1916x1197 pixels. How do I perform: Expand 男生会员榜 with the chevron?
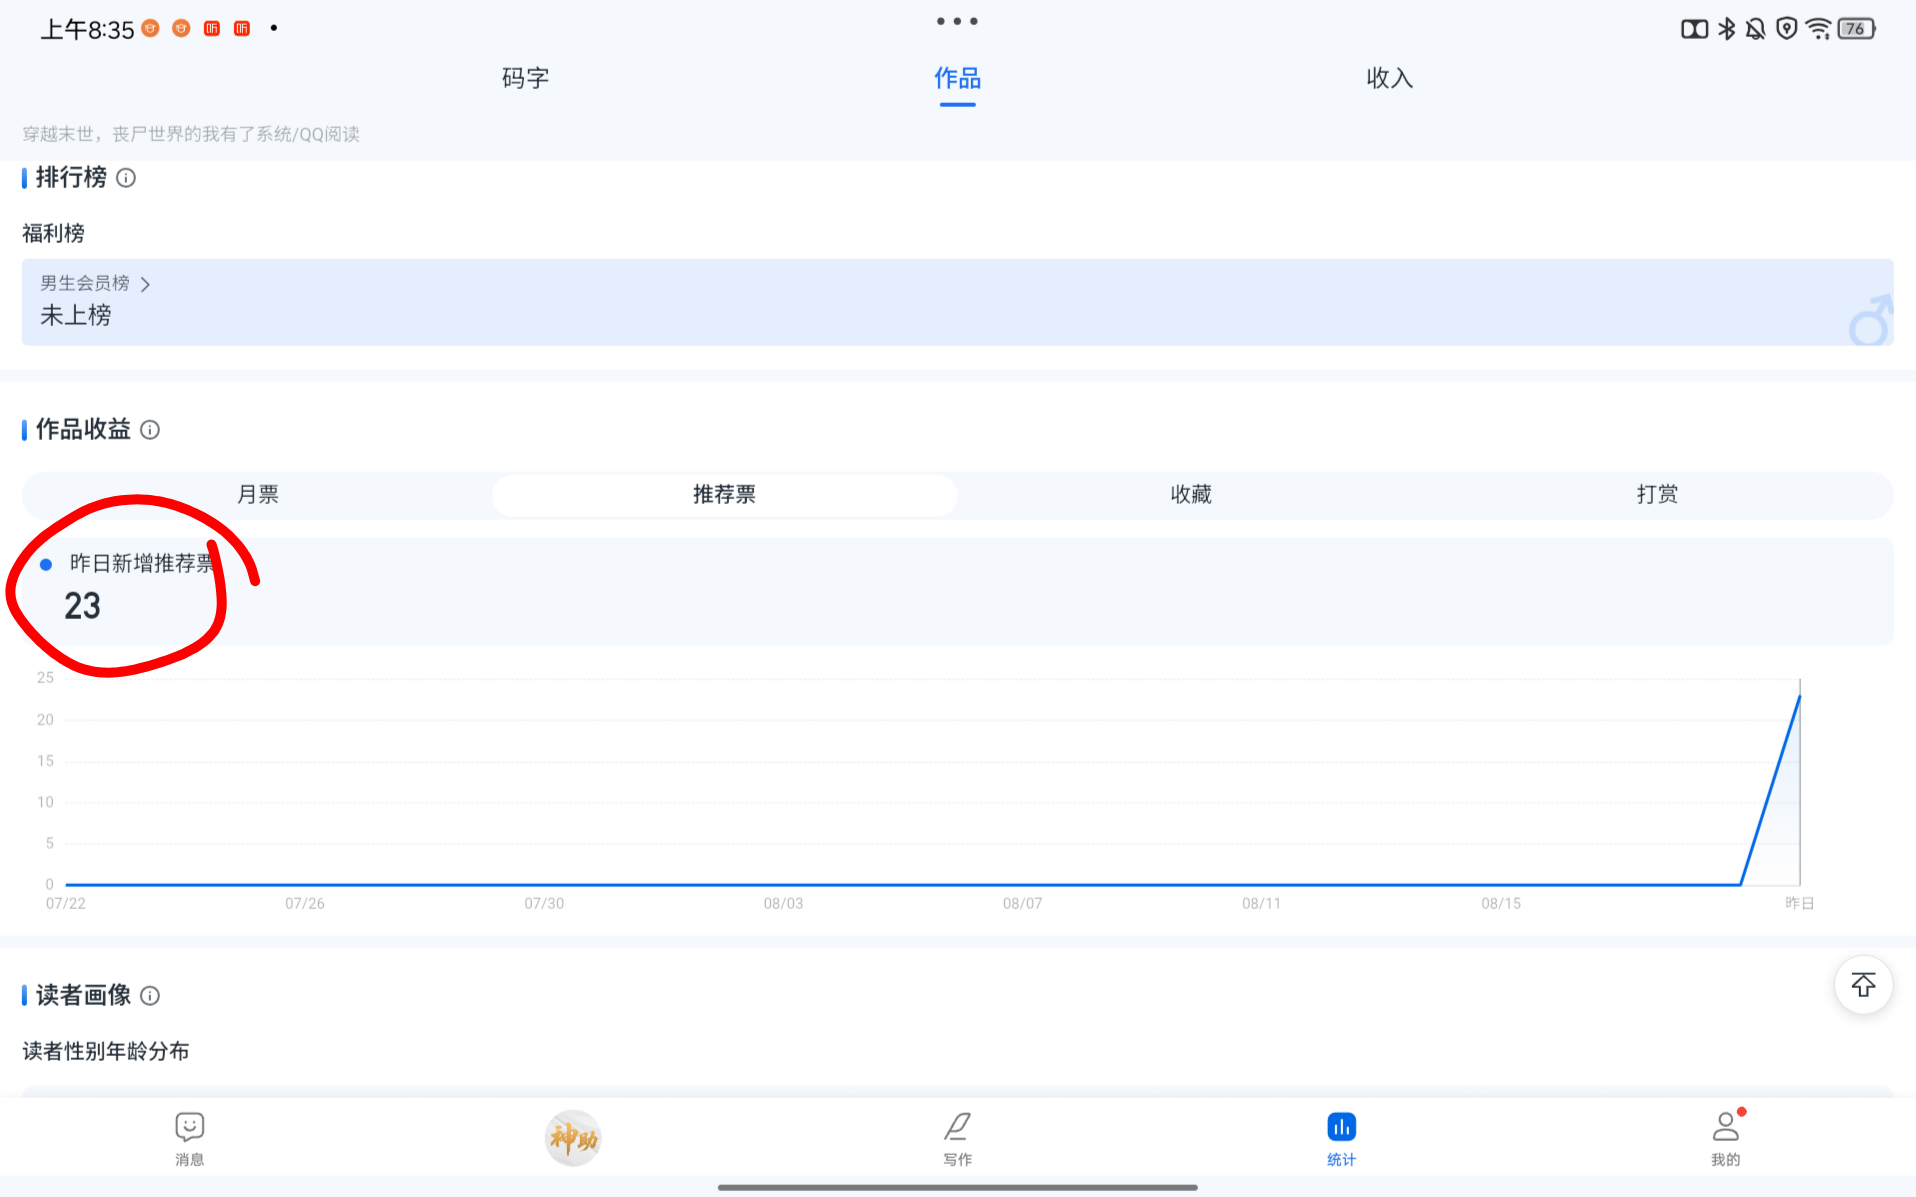pos(145,284)
